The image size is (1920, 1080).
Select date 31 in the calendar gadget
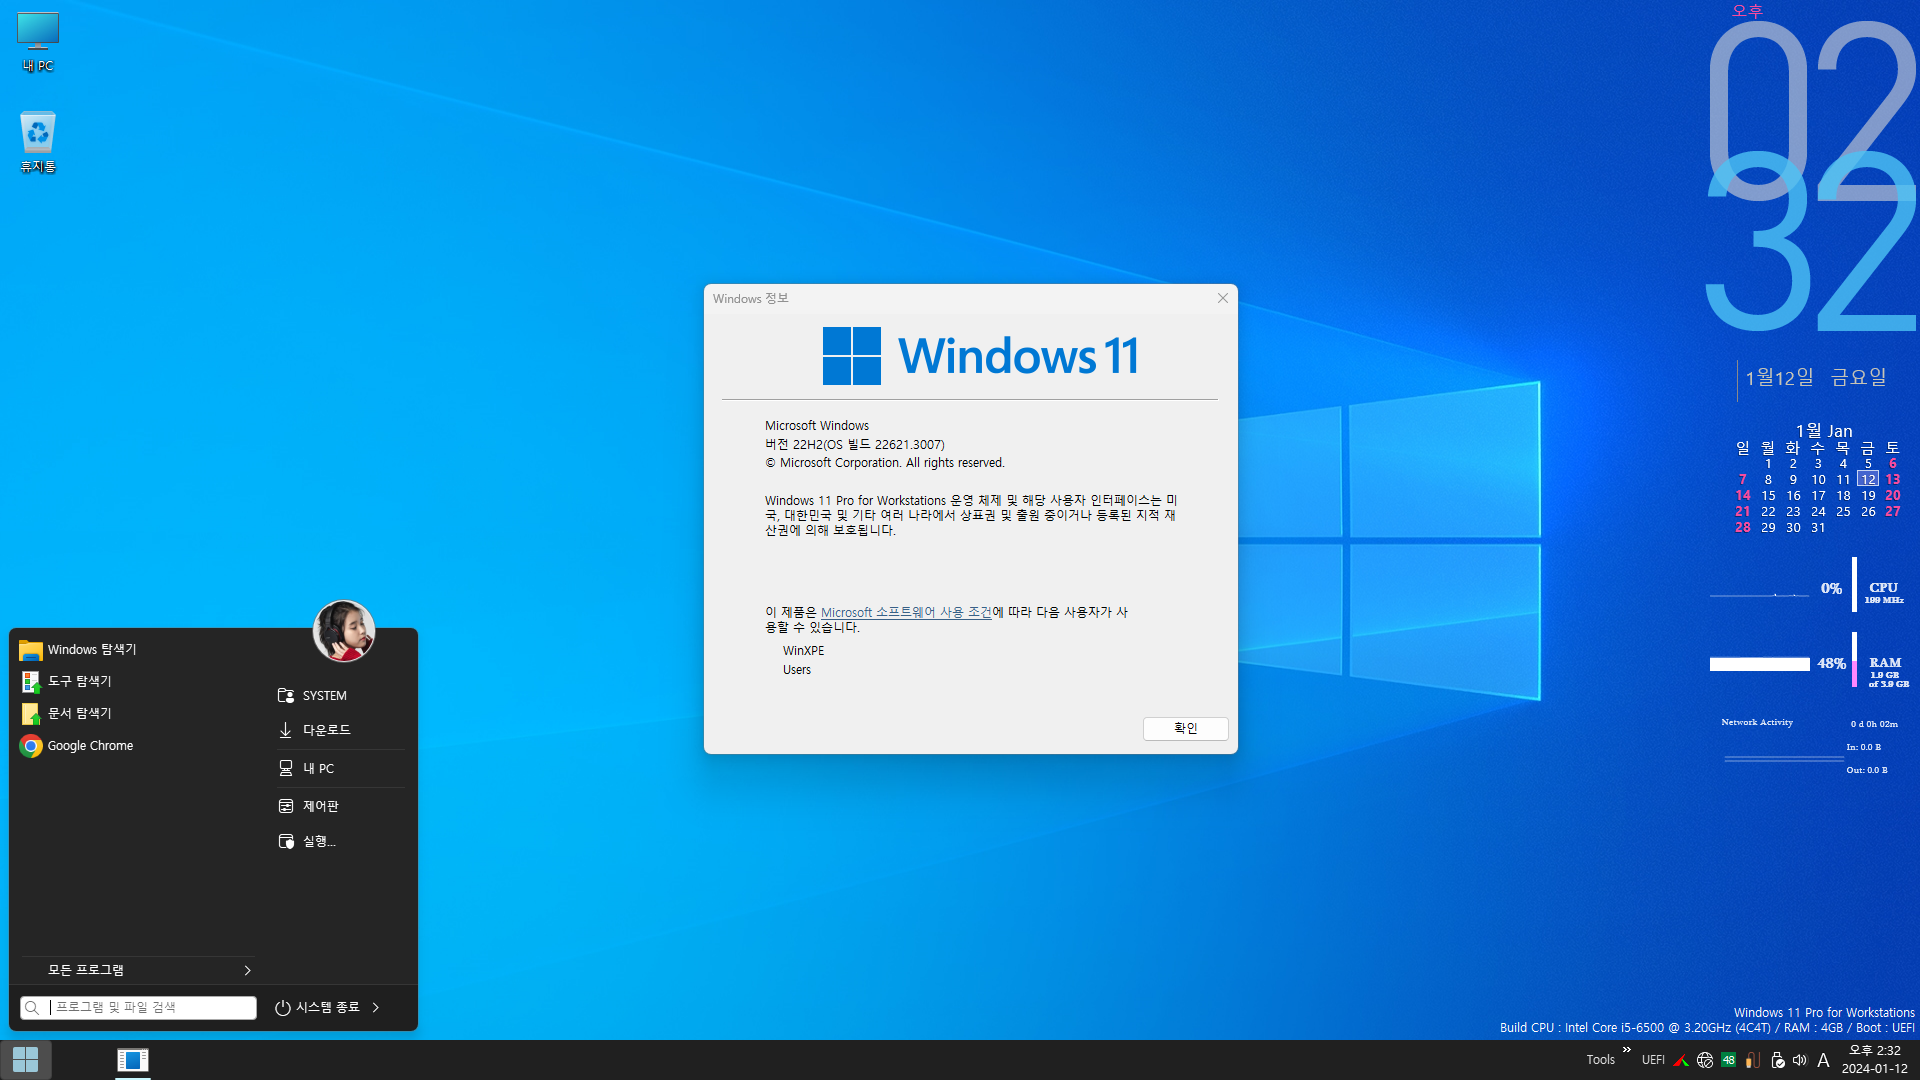tap(1818, 528)
